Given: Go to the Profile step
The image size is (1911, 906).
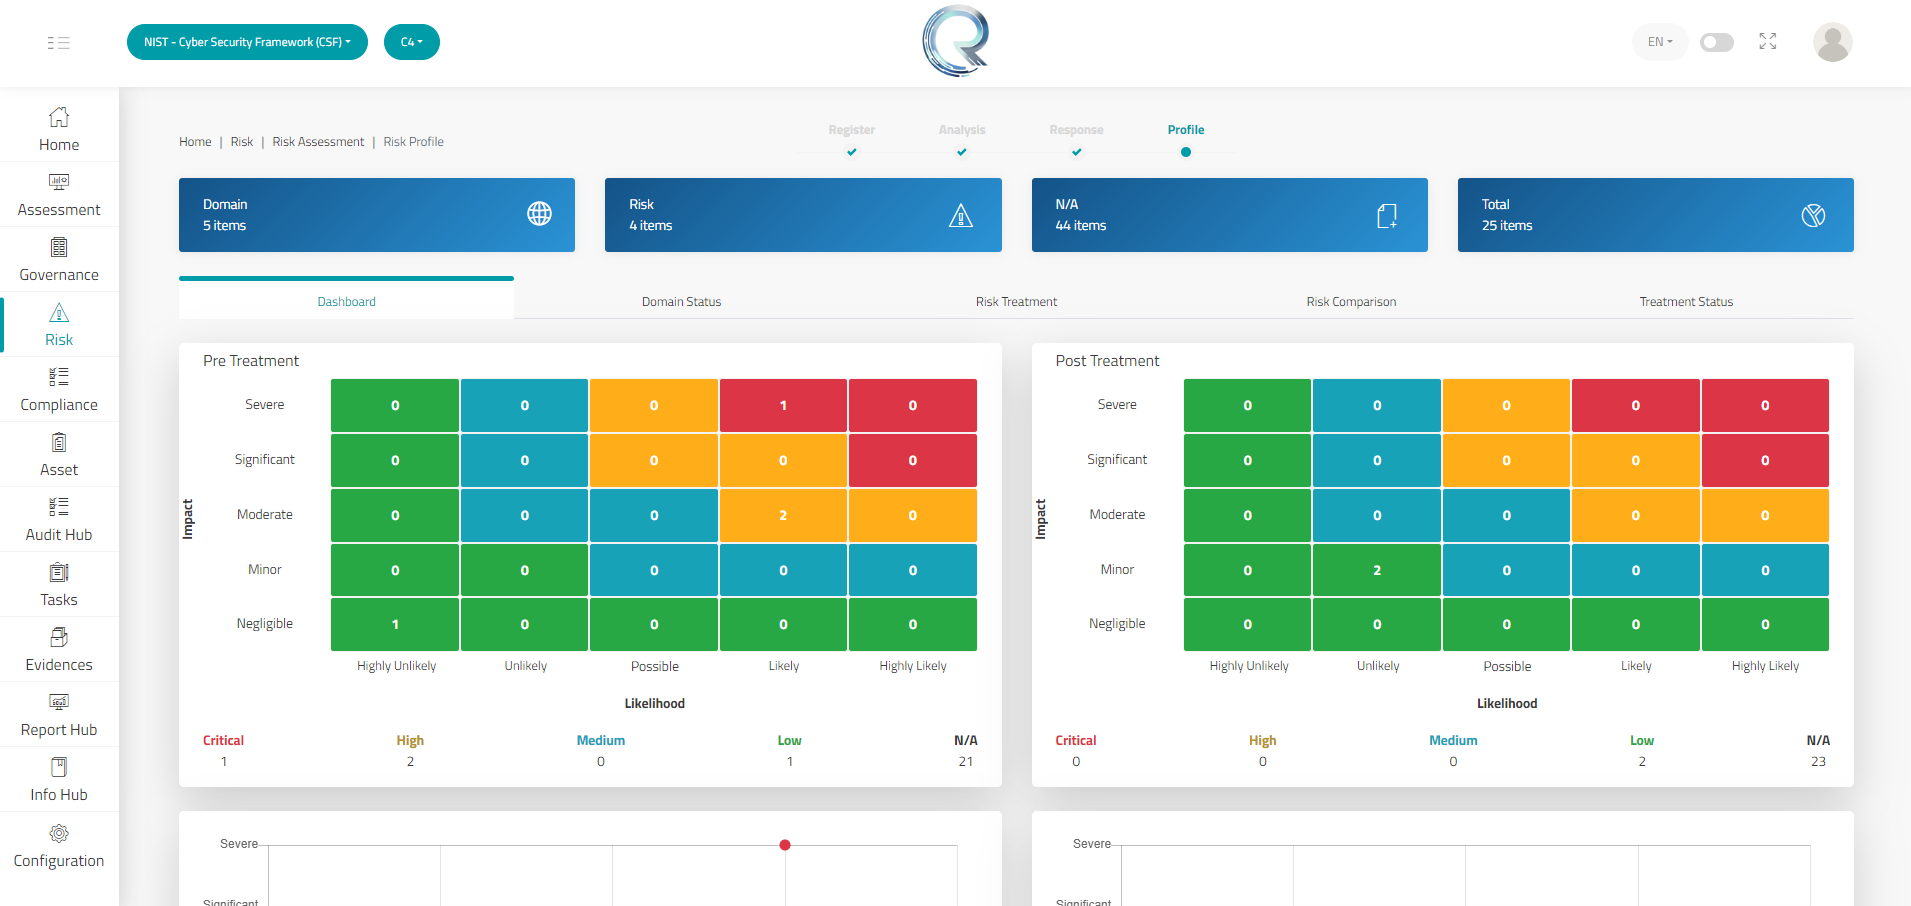Looking at the screenshot, I should click(x=1186, y=130).
